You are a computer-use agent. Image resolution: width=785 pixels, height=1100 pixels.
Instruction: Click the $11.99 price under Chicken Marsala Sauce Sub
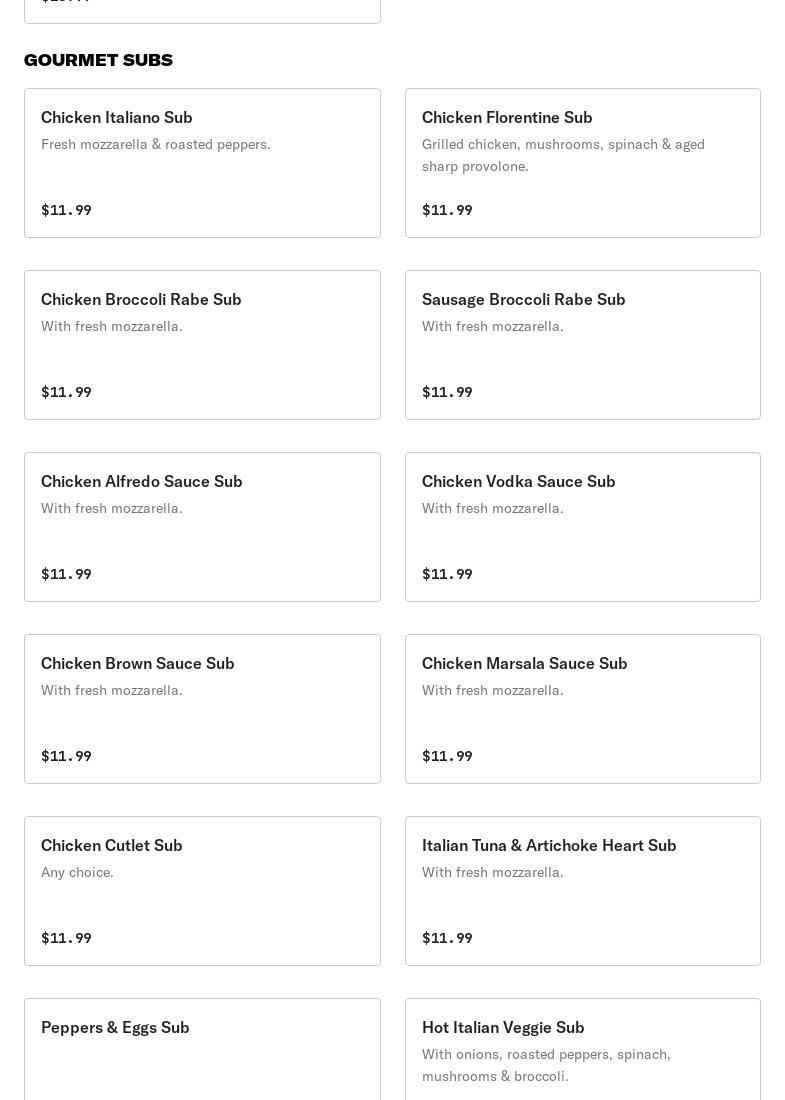pyautogui.click(x=447, y=756)
